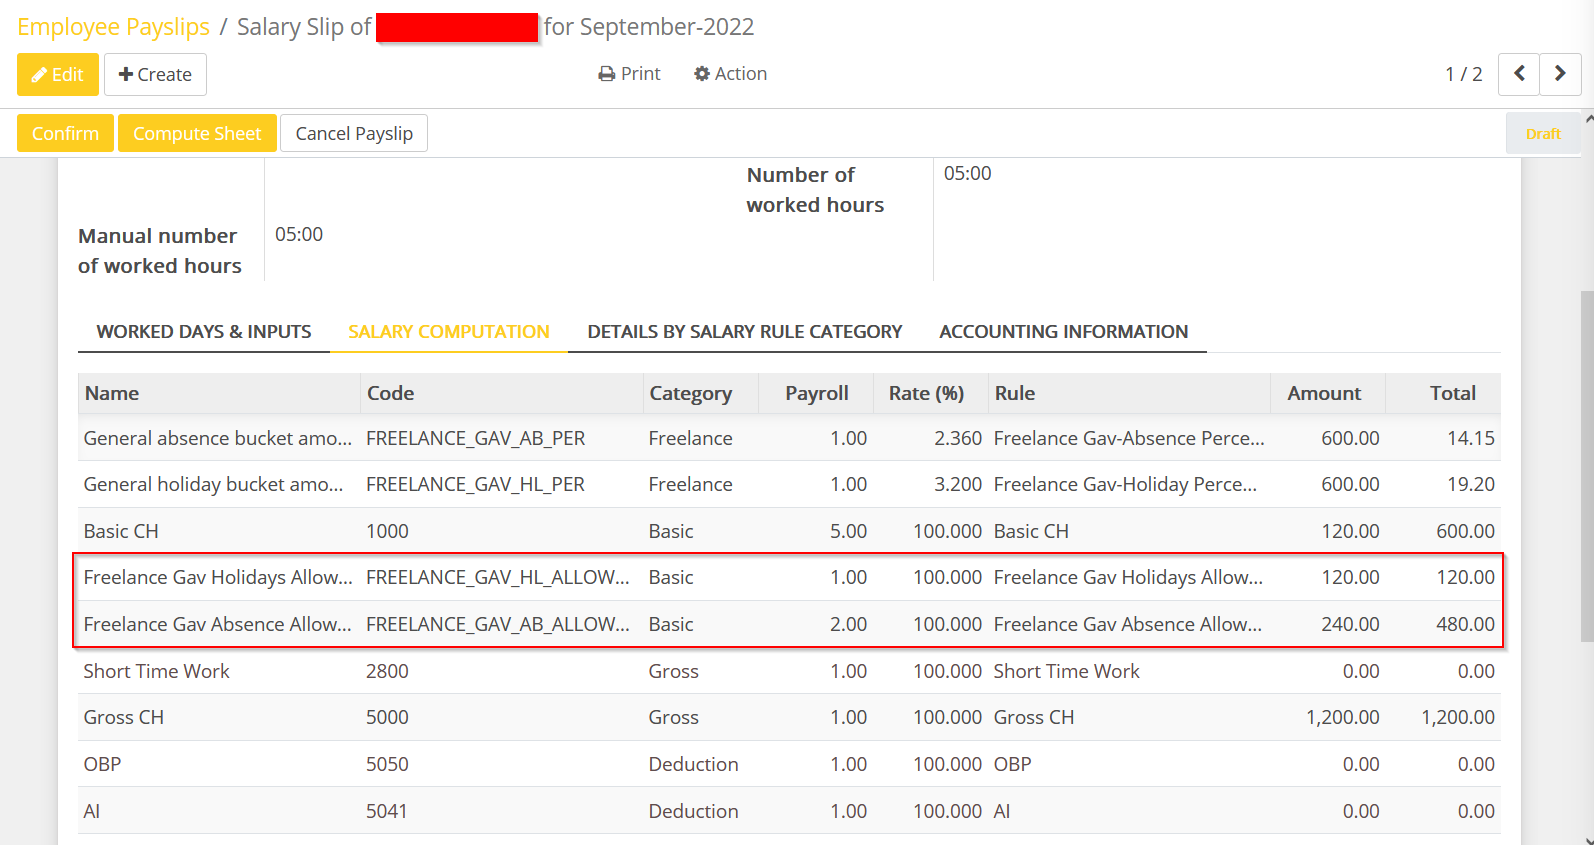Viewport: 1594px width, 845px height.
Task: Click the Compute Sheet button
Action: click(x=197, y=133)
